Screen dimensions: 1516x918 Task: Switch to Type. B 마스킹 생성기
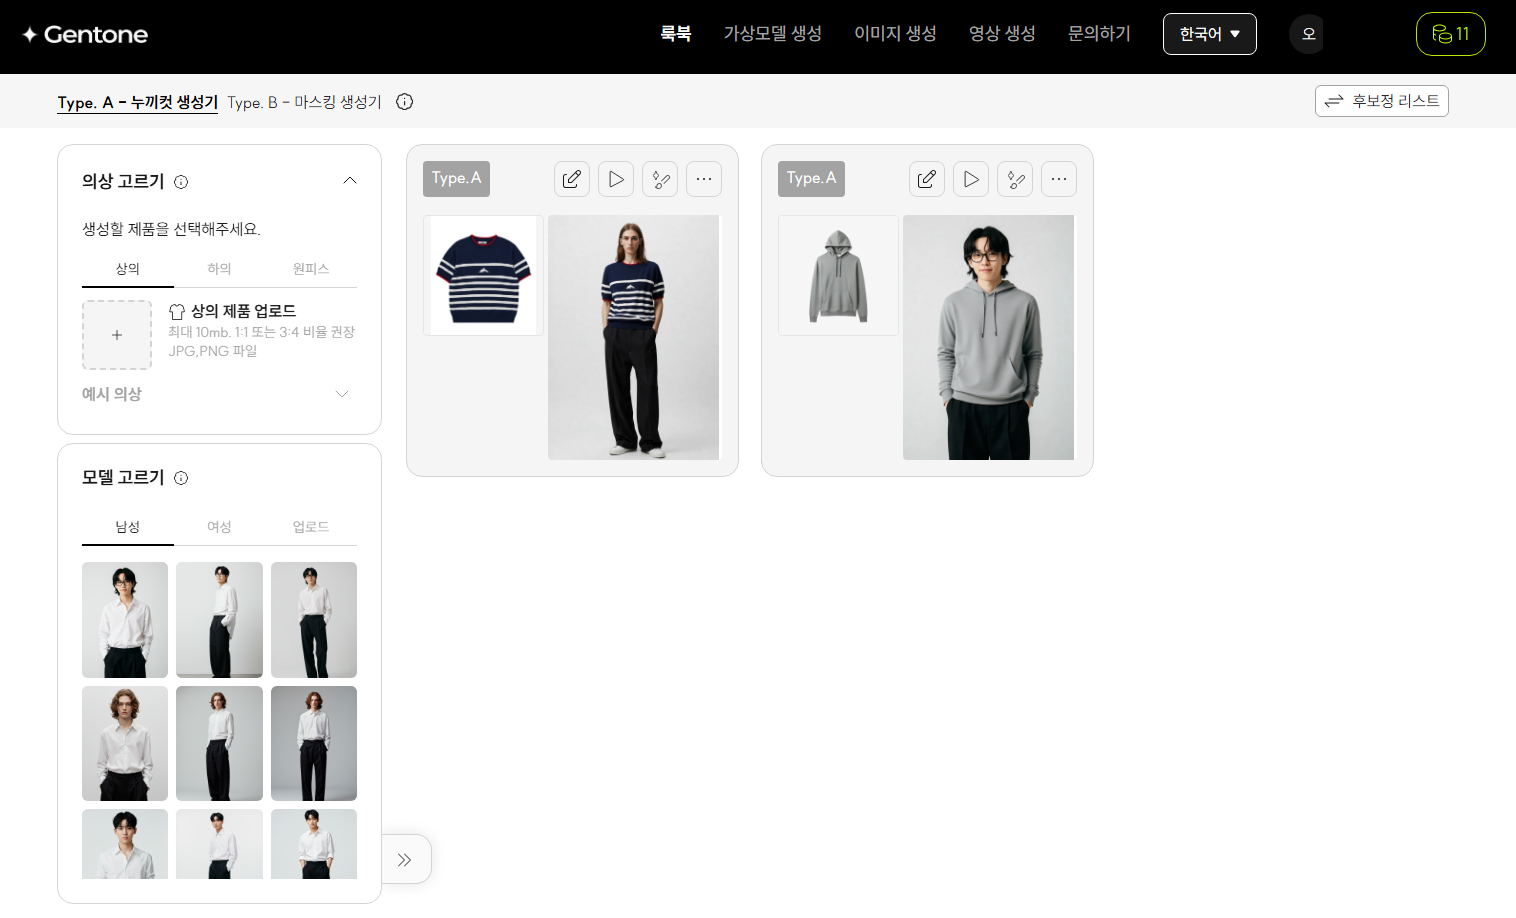304,102
